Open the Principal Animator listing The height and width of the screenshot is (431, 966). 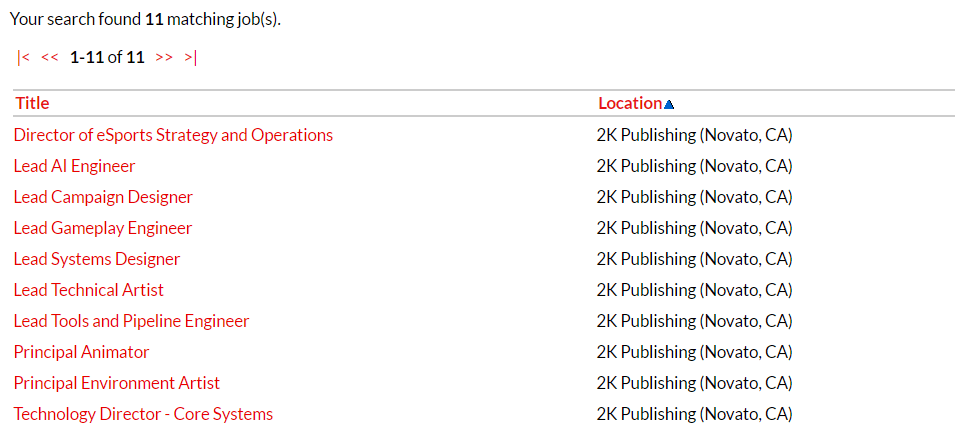click(x=81, y=352)
